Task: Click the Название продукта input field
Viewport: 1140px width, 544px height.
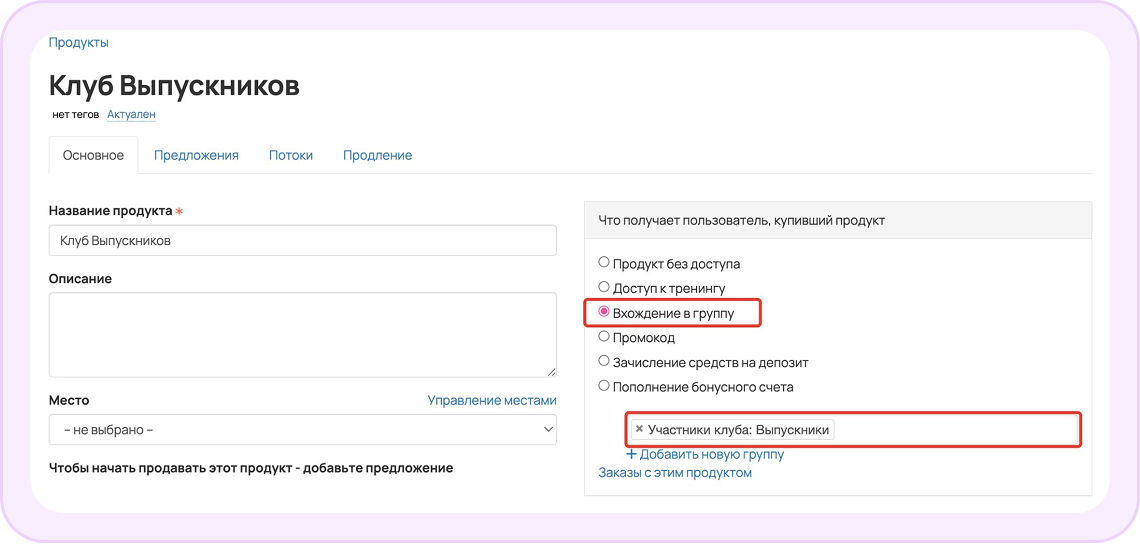Action: pyautogui.click(x=302, y=240)
